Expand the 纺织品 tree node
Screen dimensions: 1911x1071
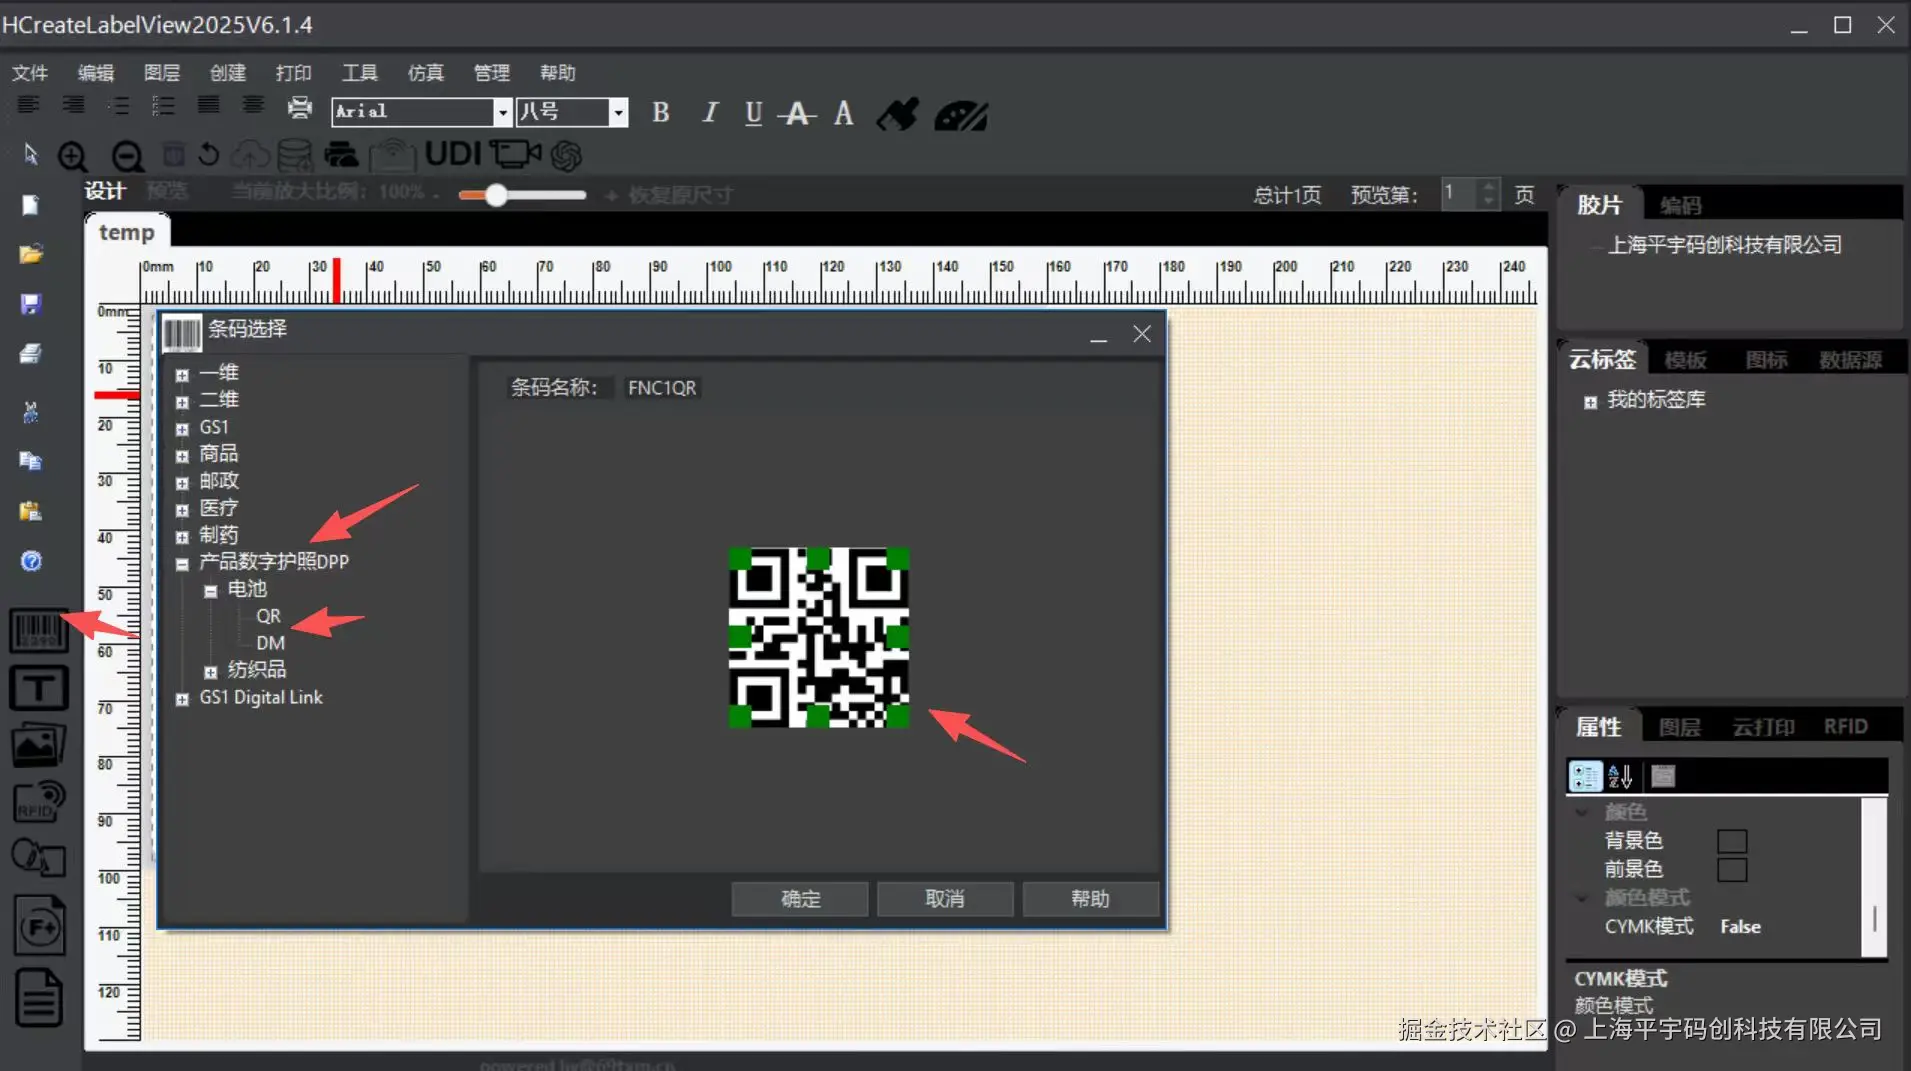tap(210, 672)
